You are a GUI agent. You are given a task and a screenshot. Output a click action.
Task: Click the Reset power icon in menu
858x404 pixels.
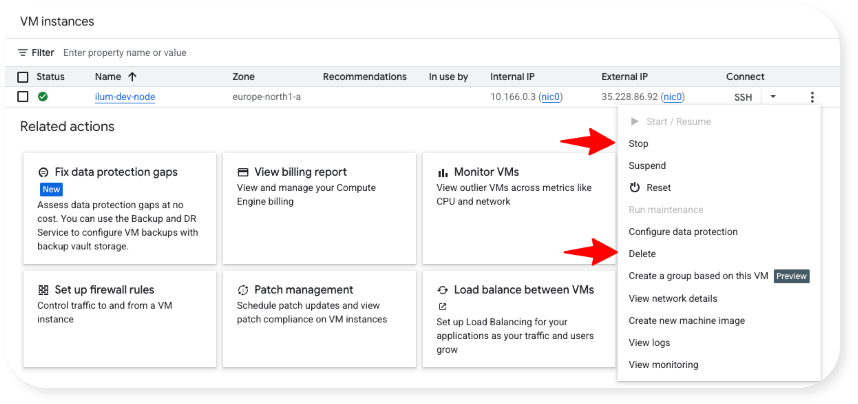click(x=634, y=188)
